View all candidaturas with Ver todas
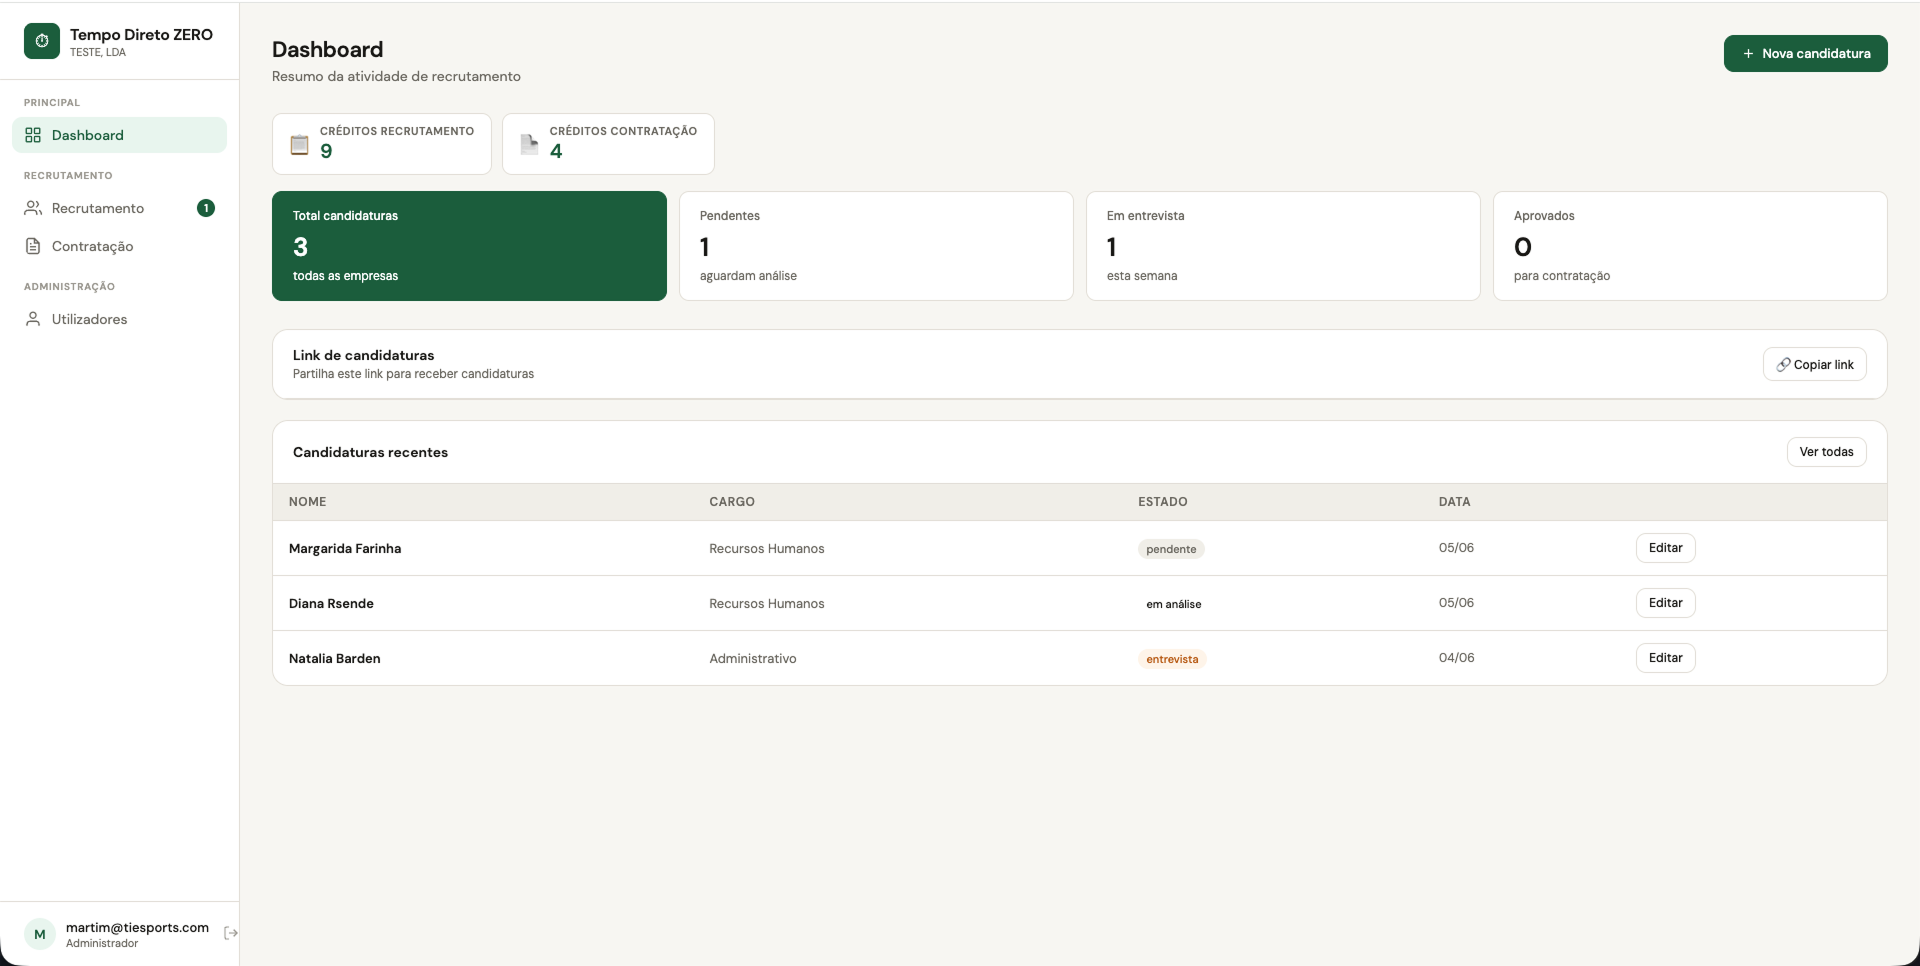Viewport: 1920px width, 966px height. click(1826, 452)
